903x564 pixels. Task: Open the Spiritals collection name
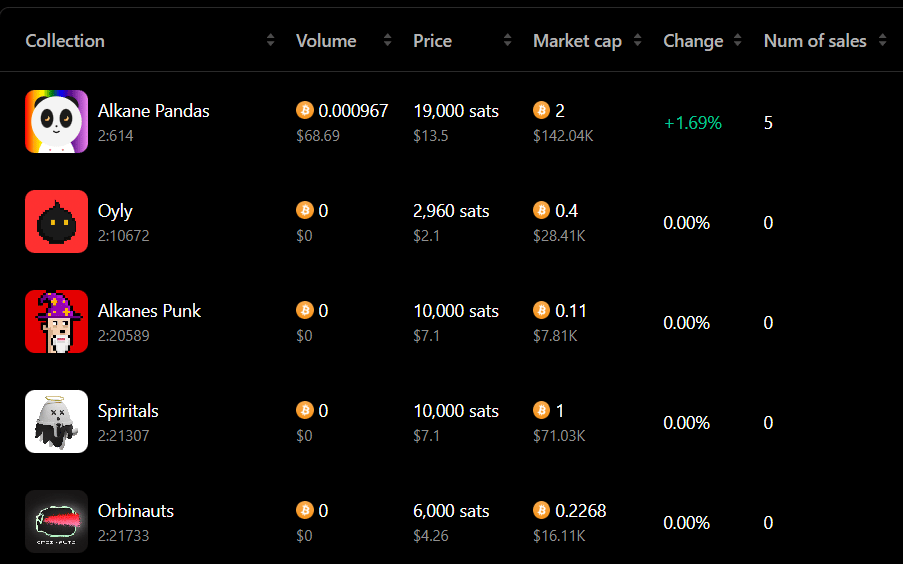[128, 411]
